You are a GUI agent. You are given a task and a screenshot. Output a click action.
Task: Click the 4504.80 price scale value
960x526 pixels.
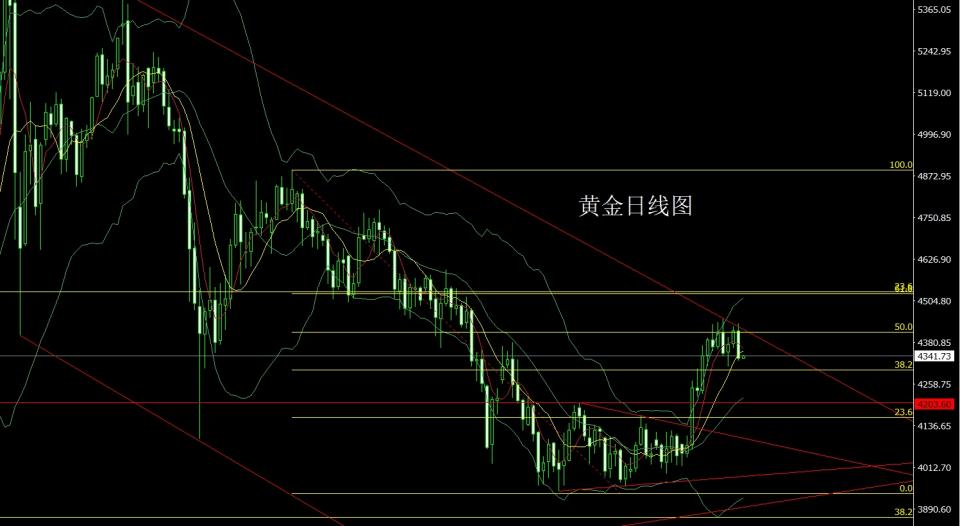(934, 301)
